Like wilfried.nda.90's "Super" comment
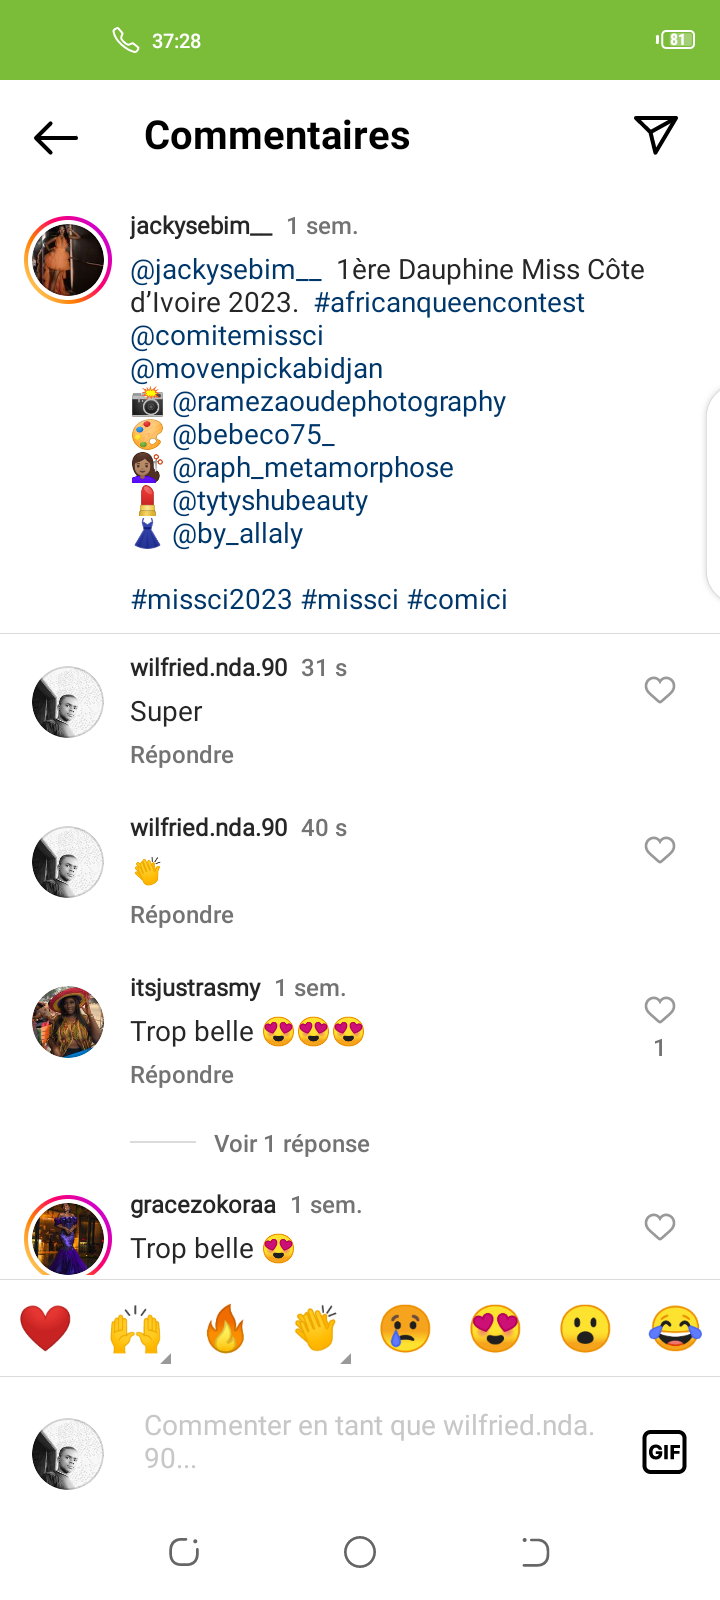The image size is (720, 1600). pyautogui.click(x=660, y=690)
